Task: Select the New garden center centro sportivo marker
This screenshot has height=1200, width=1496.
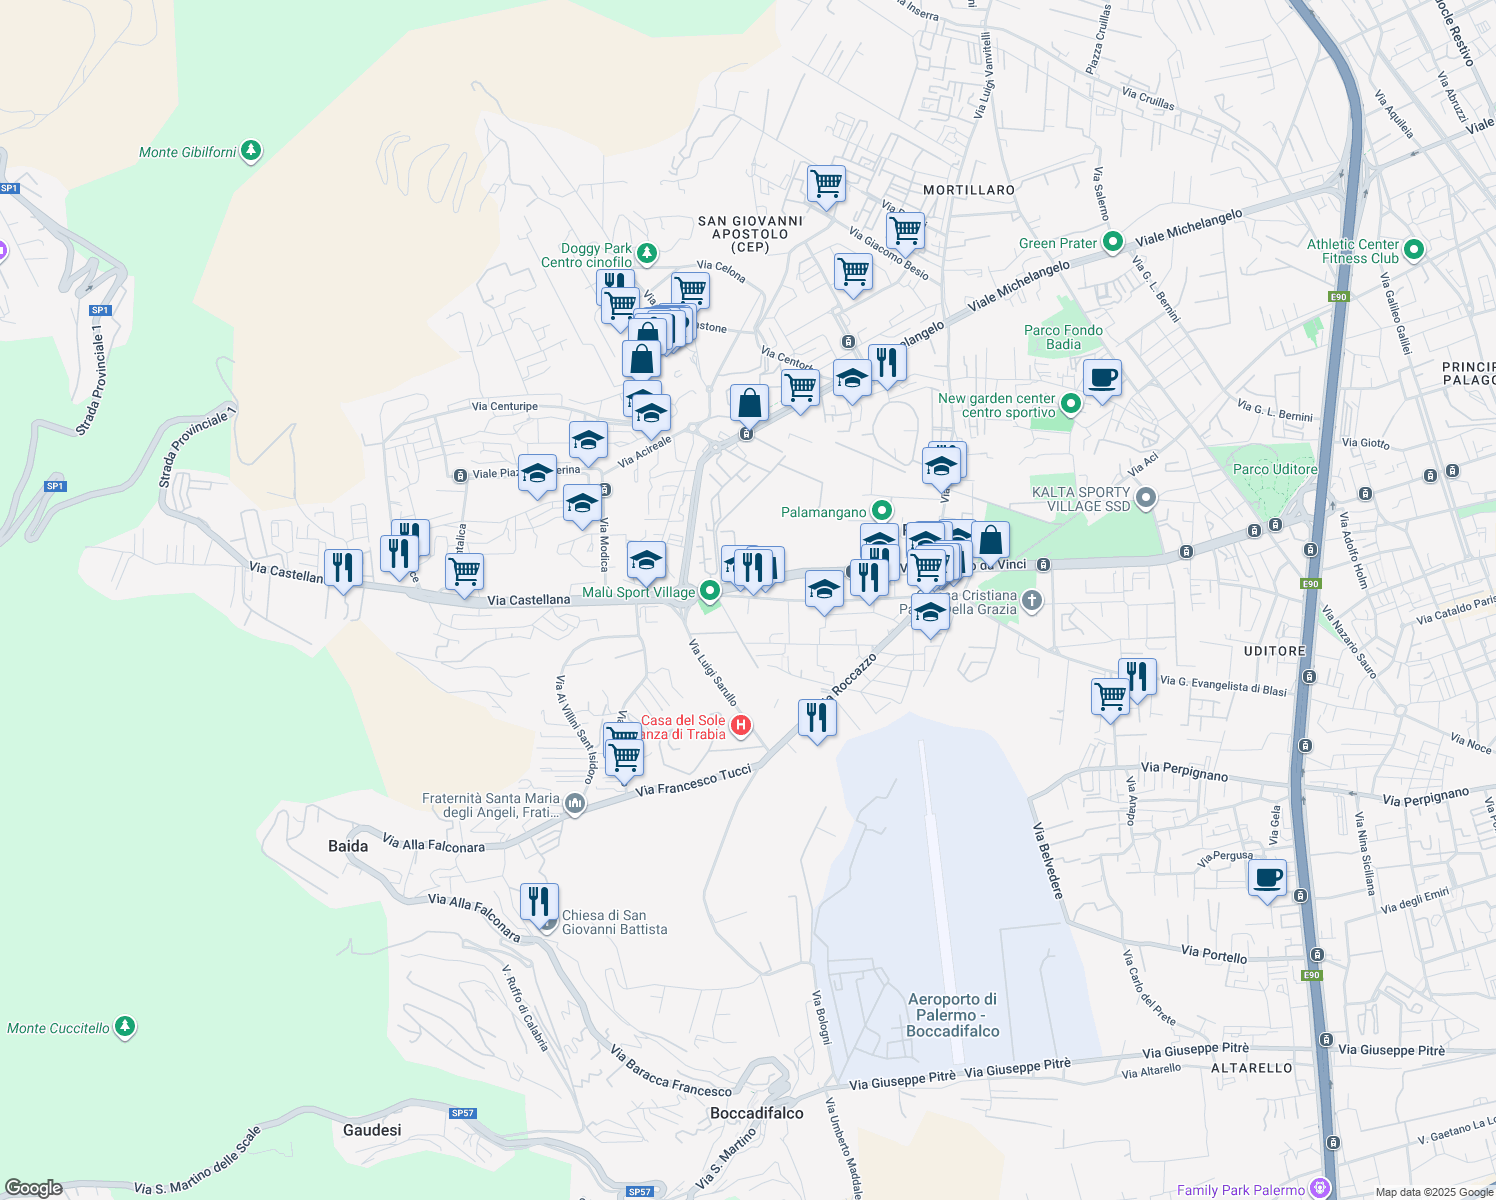Action: coord(1071,404)
